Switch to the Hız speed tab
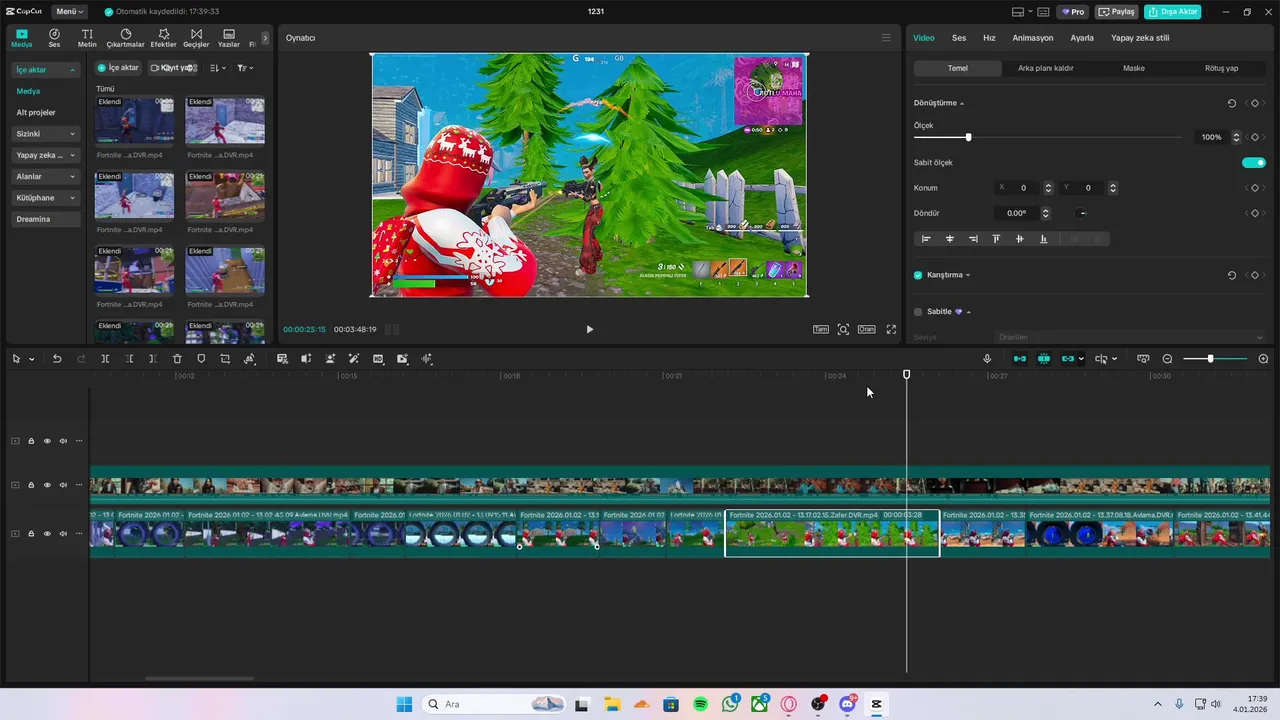Image resolution: width=1280 pixels, height=720 pixels. coord(989,38)
